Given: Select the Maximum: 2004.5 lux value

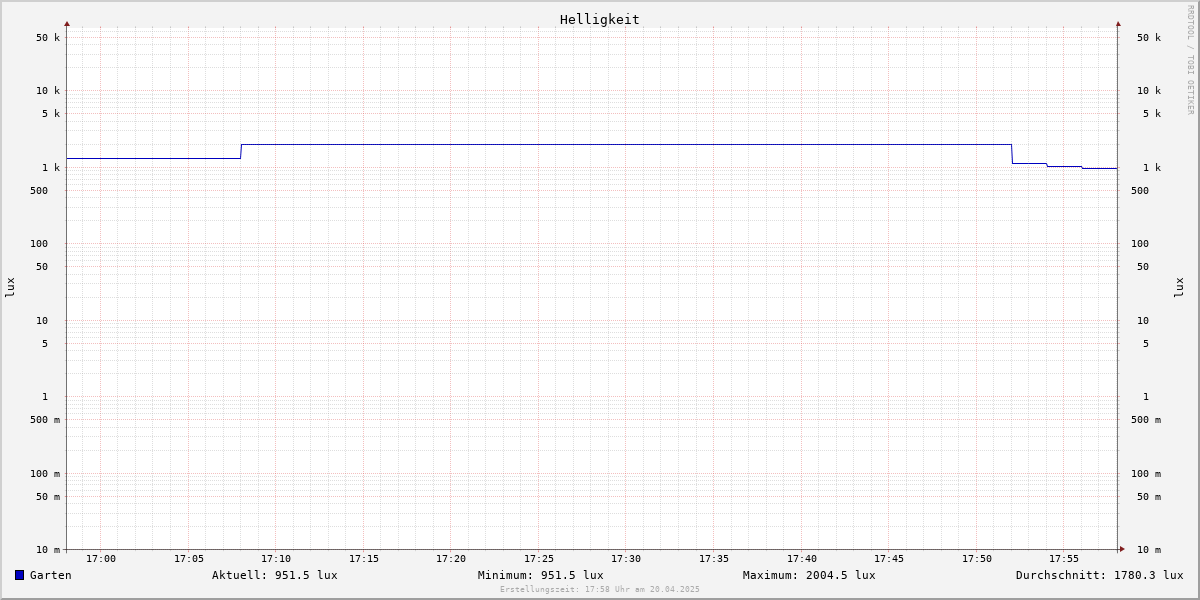Looking at the screenshot, I should pyautogui.click(x=809, y=575).
